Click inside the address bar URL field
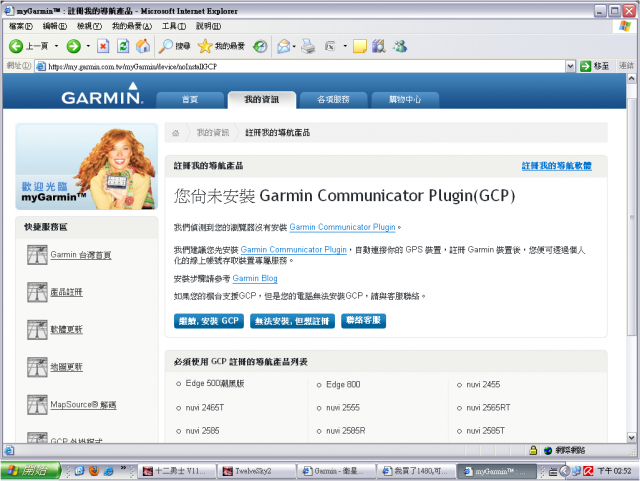The height and width of the screenshot is (481, 640). coord(300,66)
